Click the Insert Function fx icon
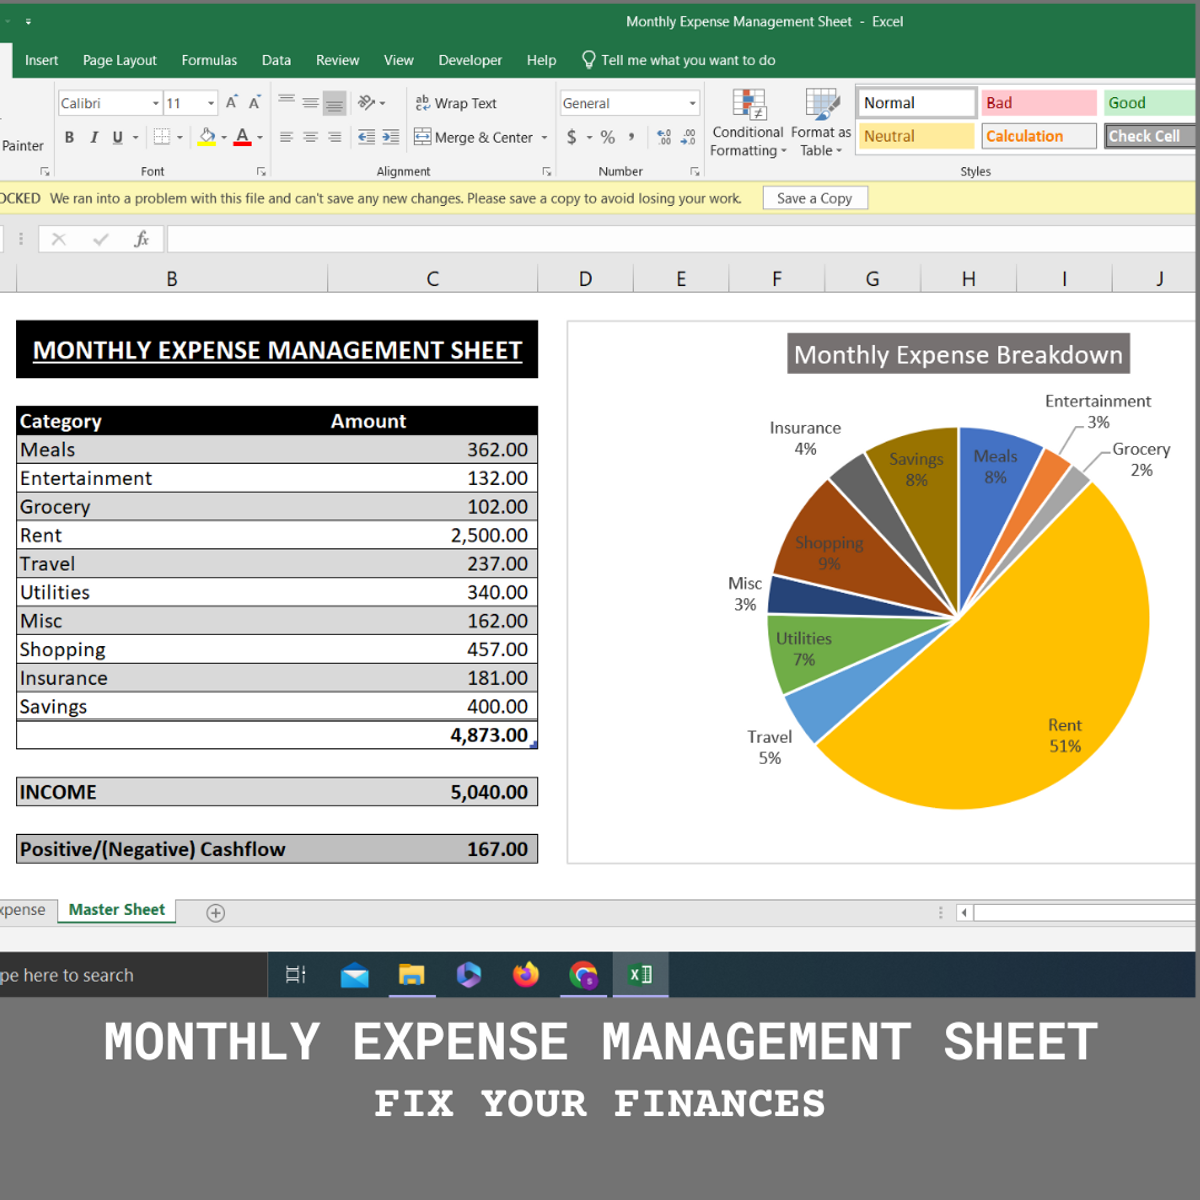Viewport: 1200px width, 1200px height. pos(141,239)
